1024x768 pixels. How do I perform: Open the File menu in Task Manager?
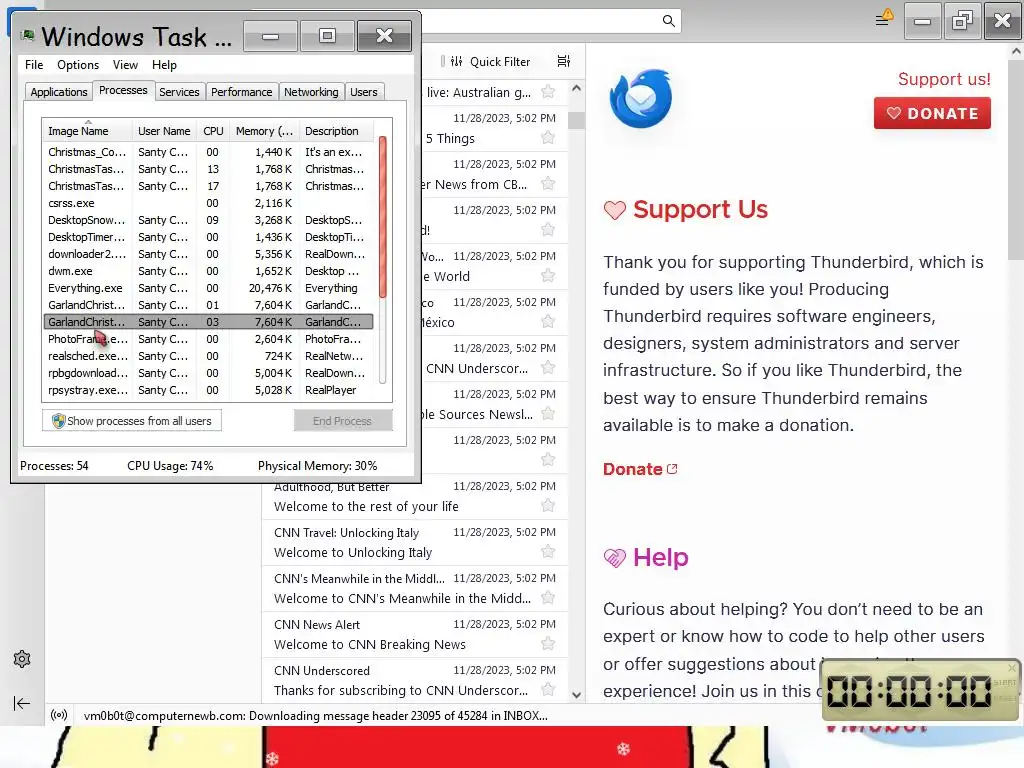click(34, 65)
